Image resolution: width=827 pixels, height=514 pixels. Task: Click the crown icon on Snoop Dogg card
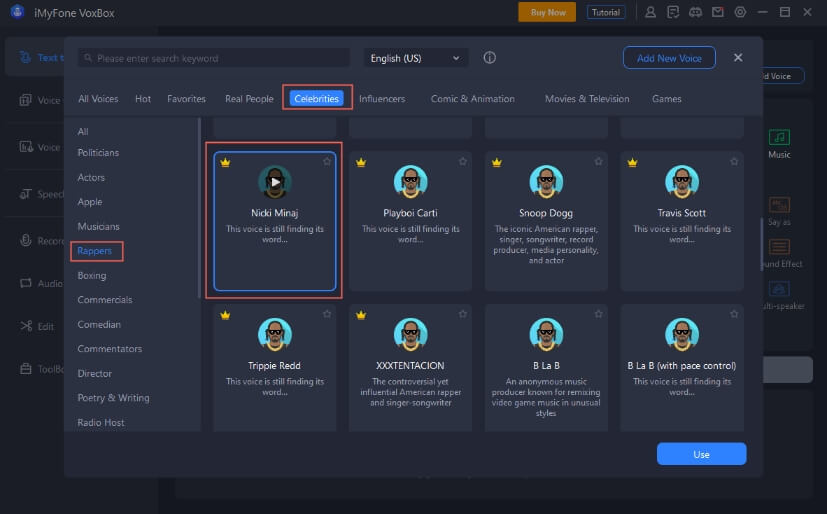pyautogui.click(x=496, y=162)
